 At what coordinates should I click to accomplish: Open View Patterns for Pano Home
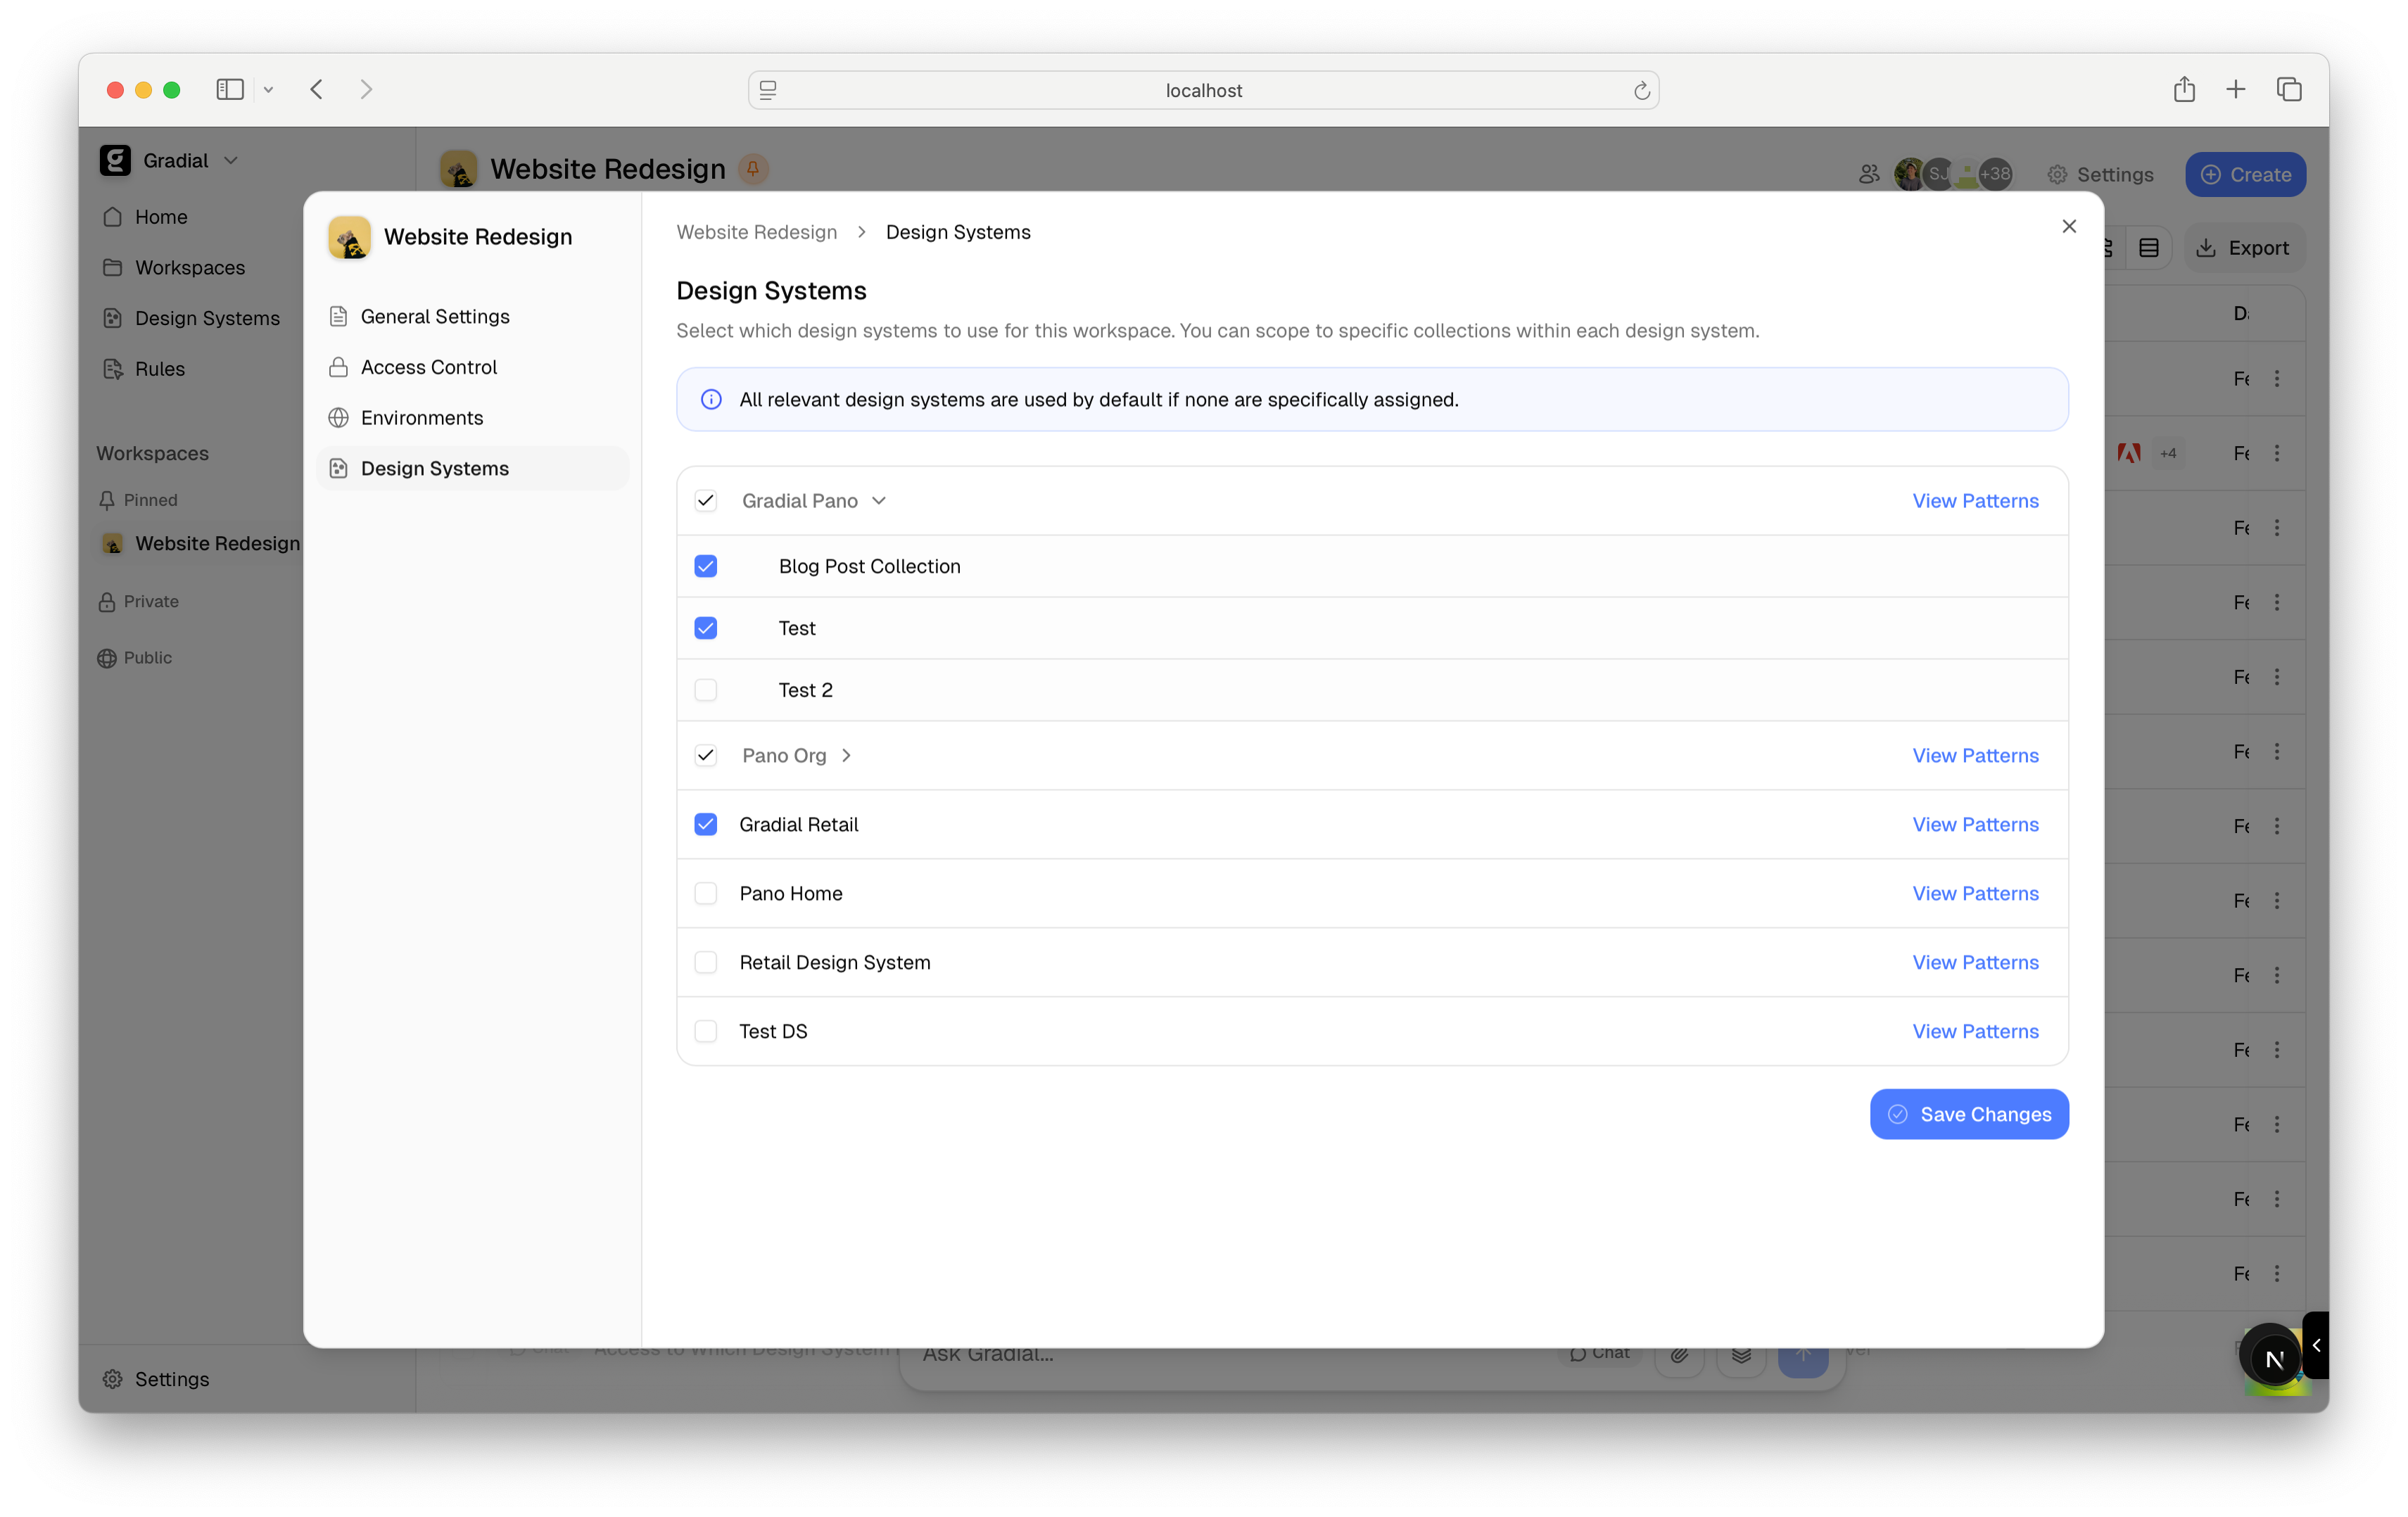[x=1975, y=893]
